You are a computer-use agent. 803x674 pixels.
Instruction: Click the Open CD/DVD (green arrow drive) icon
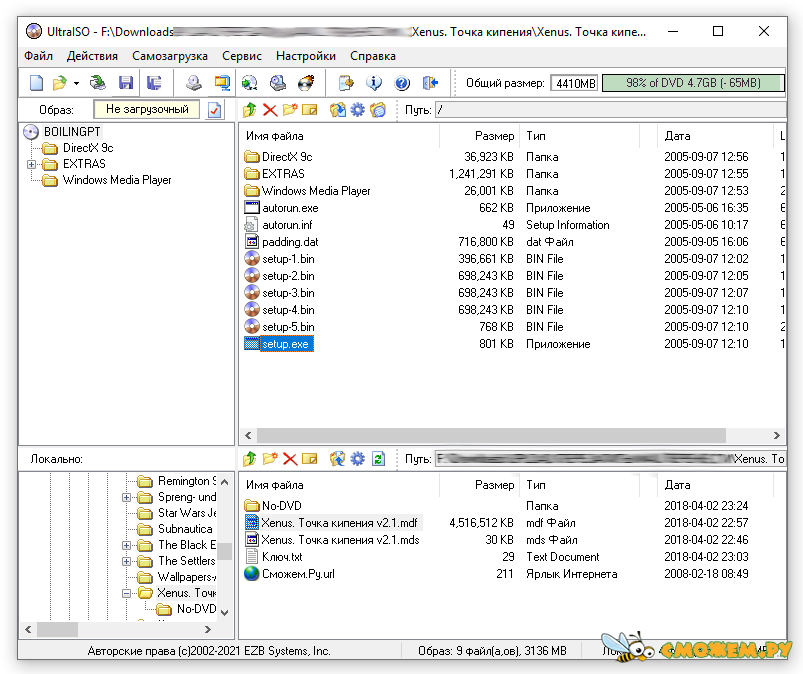tap(97, 82)
